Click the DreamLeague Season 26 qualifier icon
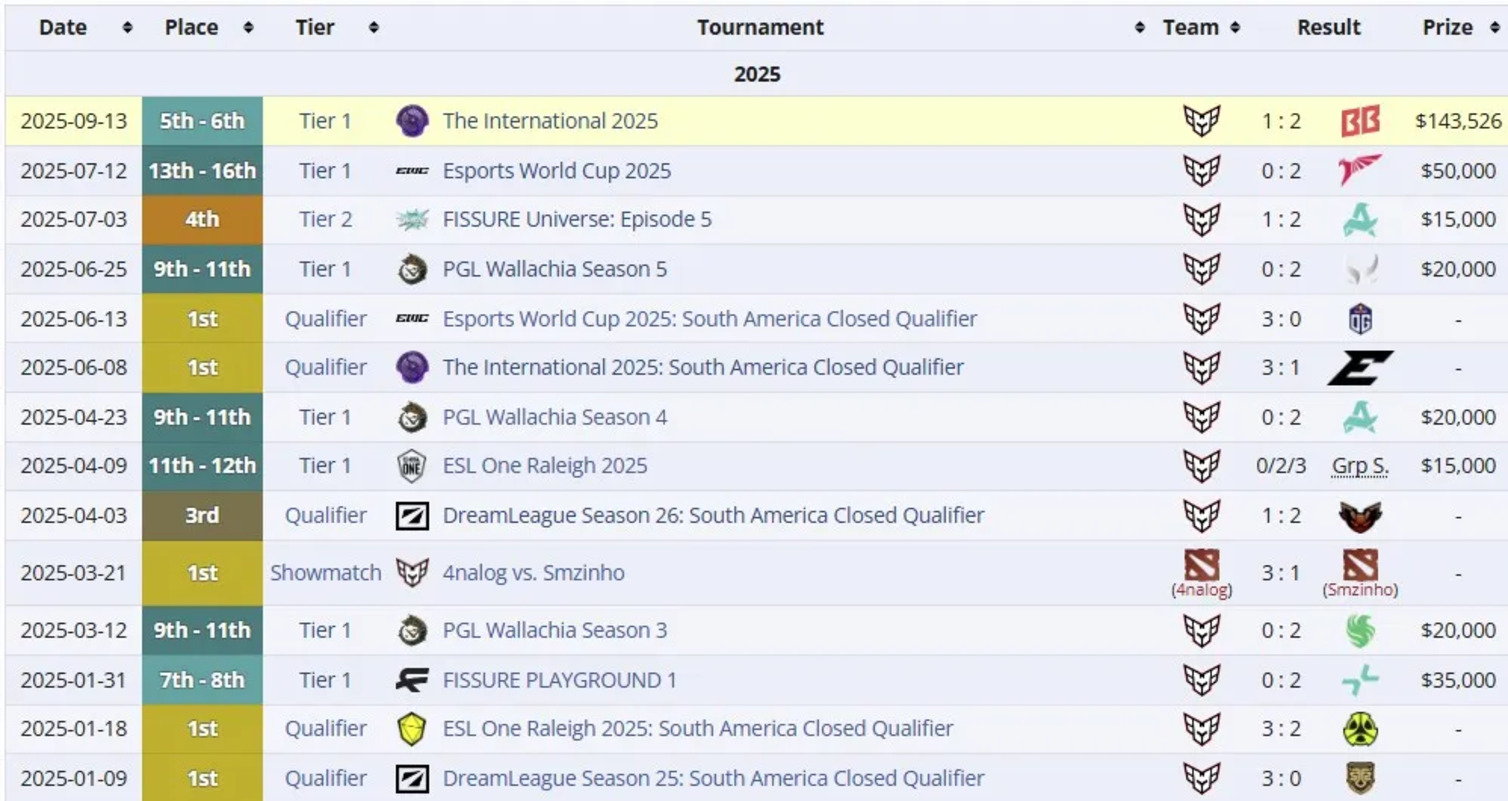 pos(414,515)
